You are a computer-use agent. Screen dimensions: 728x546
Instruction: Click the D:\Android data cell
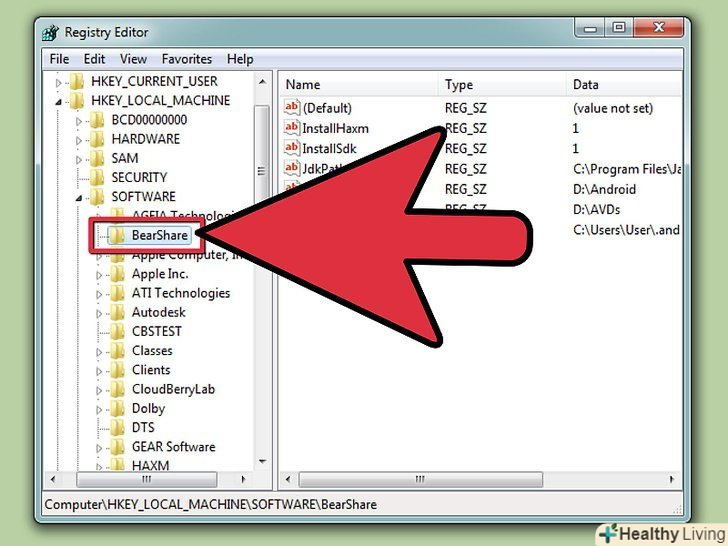[x=604, y=189]
